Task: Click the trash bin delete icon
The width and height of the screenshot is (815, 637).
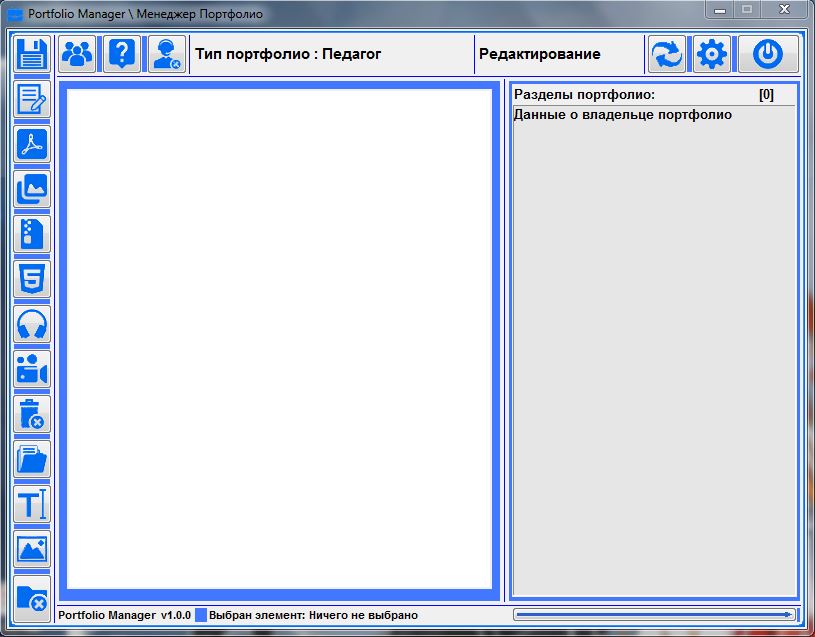Action: pos(32,414)
